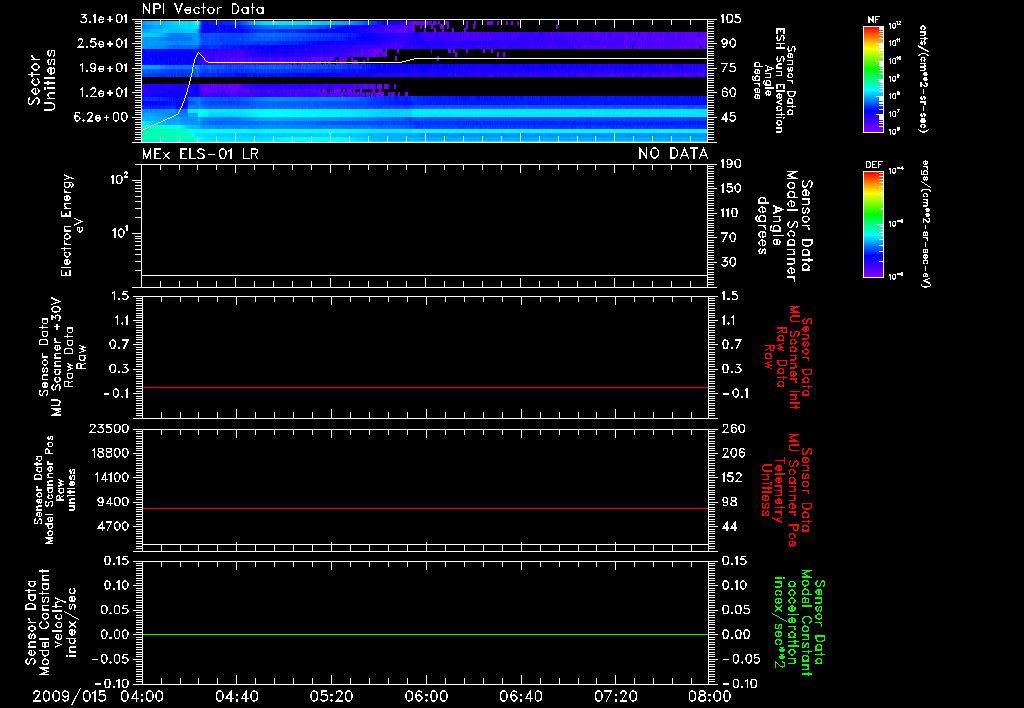Click the 04:00 time axis tick label

pyautogui.click(x=143, y=695)
